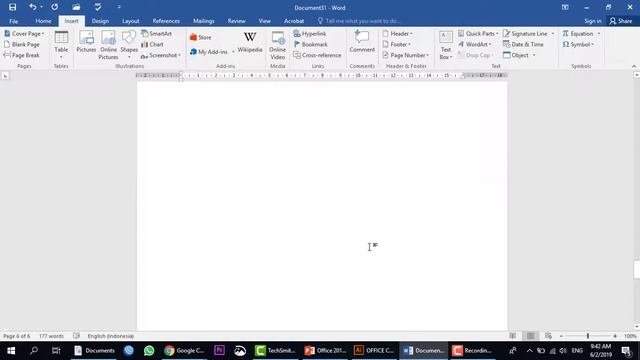Open the Acrobat tab
Image resolution: width=640 pixels, height=360 pixels.
coord(294,21)
